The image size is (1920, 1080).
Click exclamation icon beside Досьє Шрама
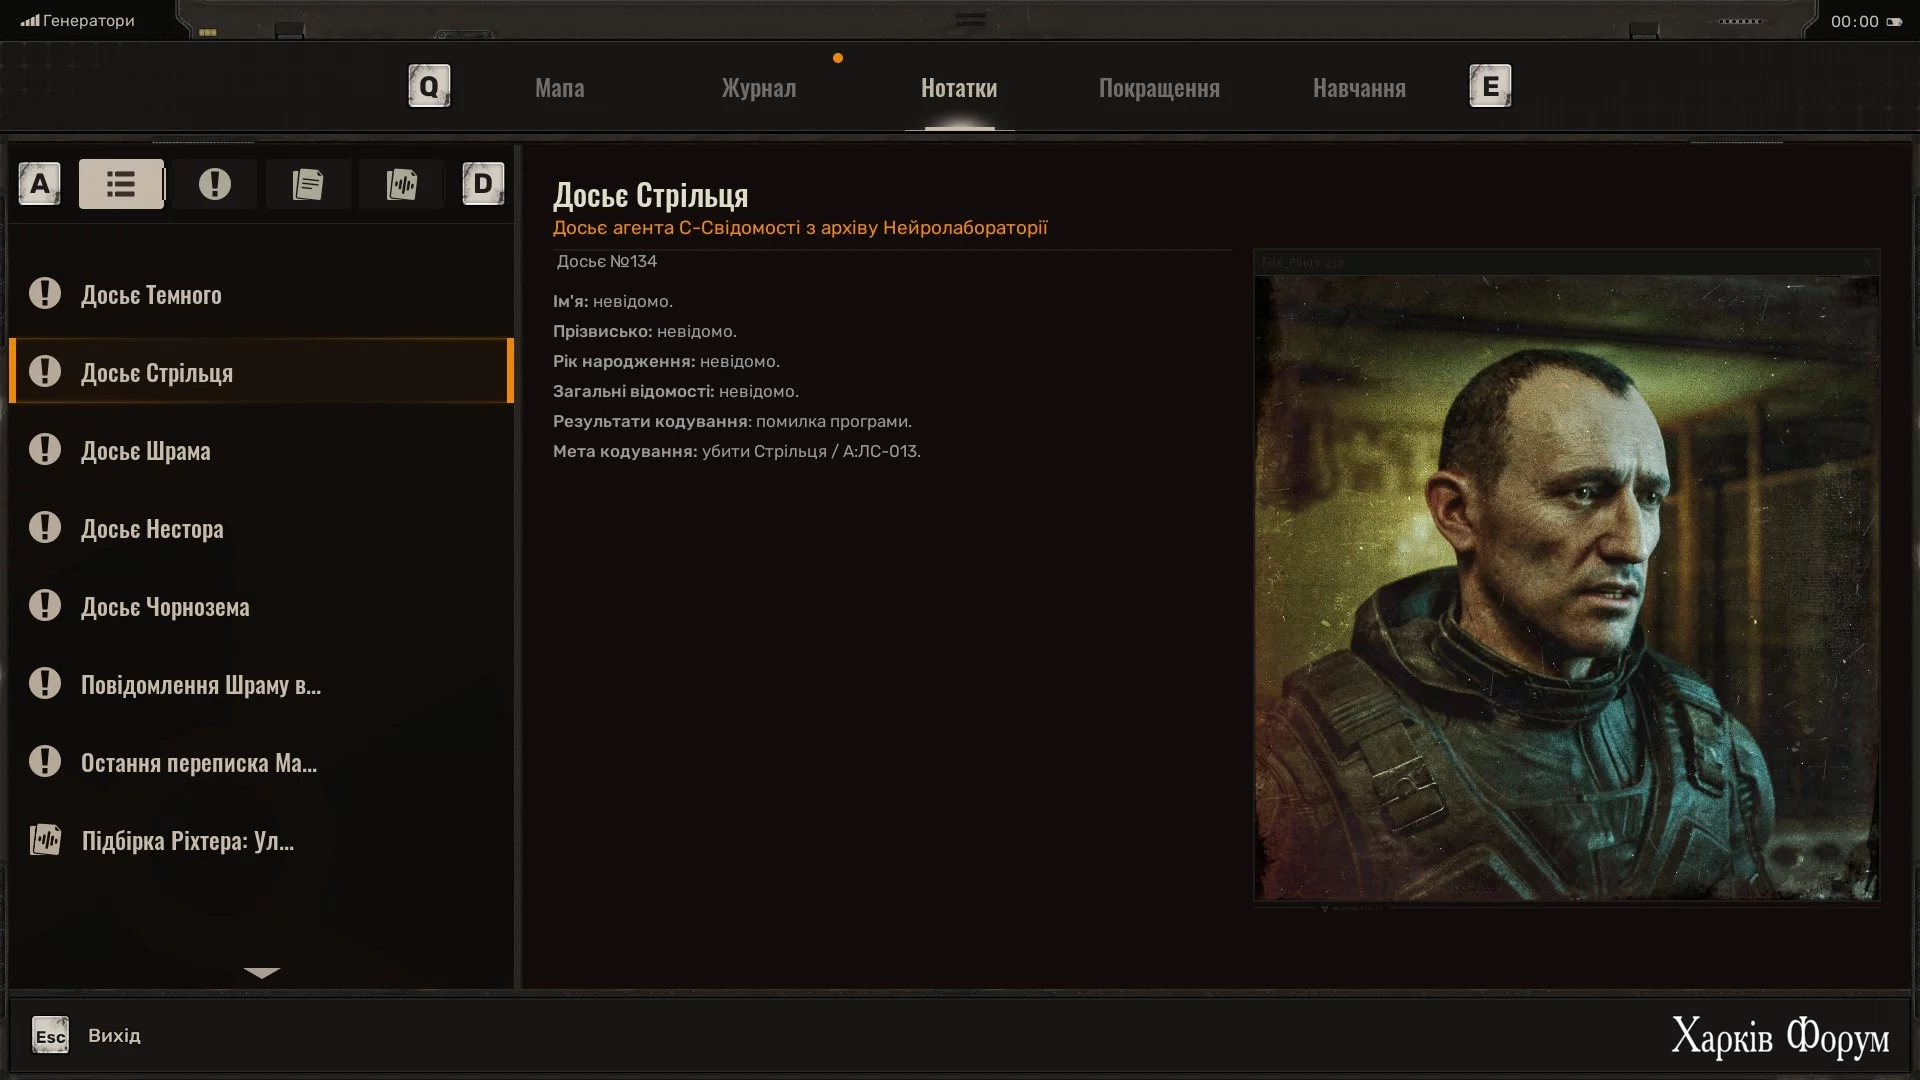point(45,449)
